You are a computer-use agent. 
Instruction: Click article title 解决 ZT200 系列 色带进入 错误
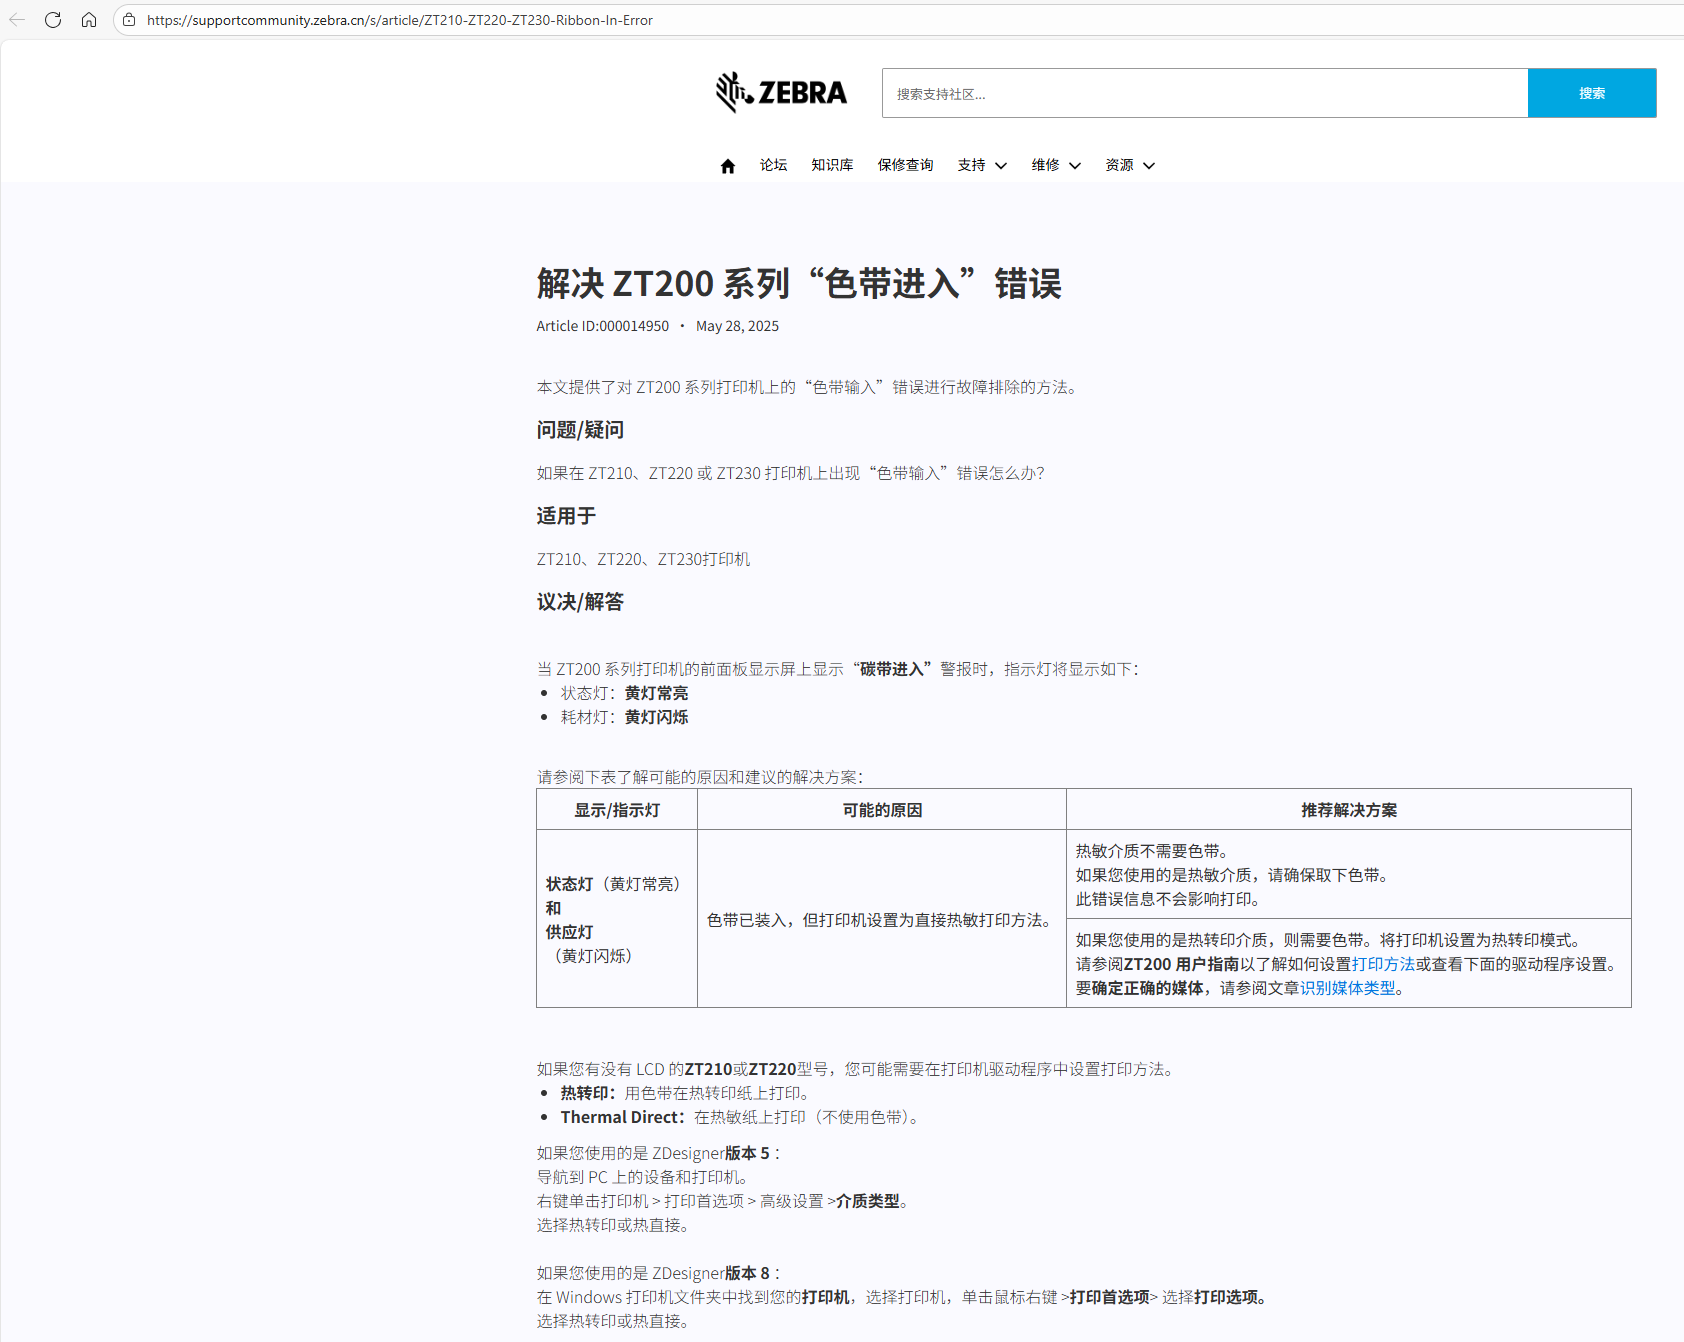point(799,283)
